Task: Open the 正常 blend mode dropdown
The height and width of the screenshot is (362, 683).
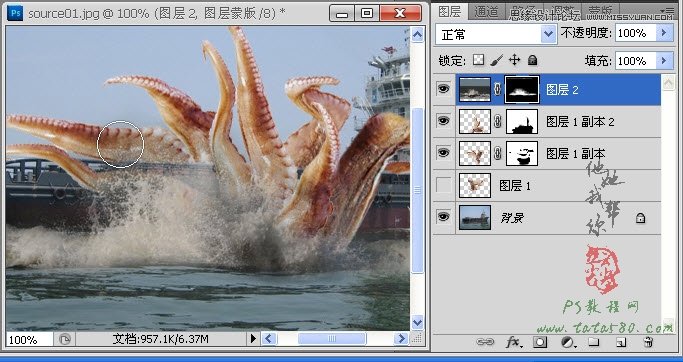Action: pos(496,34)
